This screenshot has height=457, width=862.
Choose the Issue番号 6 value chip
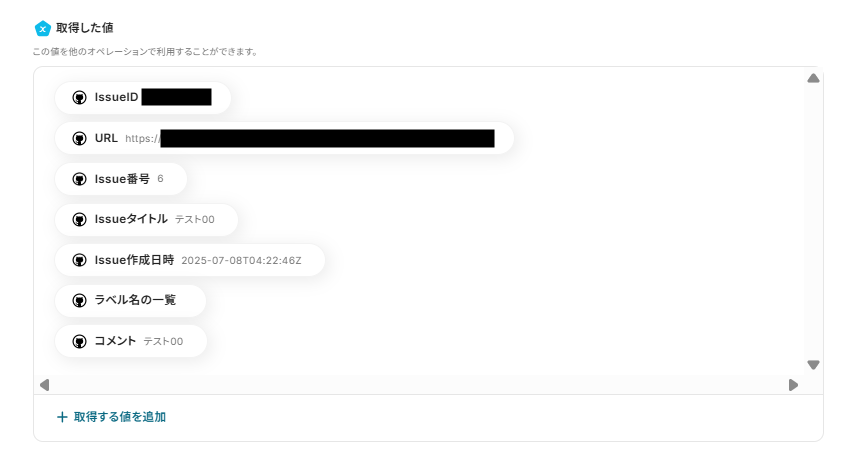click(121, 179)
